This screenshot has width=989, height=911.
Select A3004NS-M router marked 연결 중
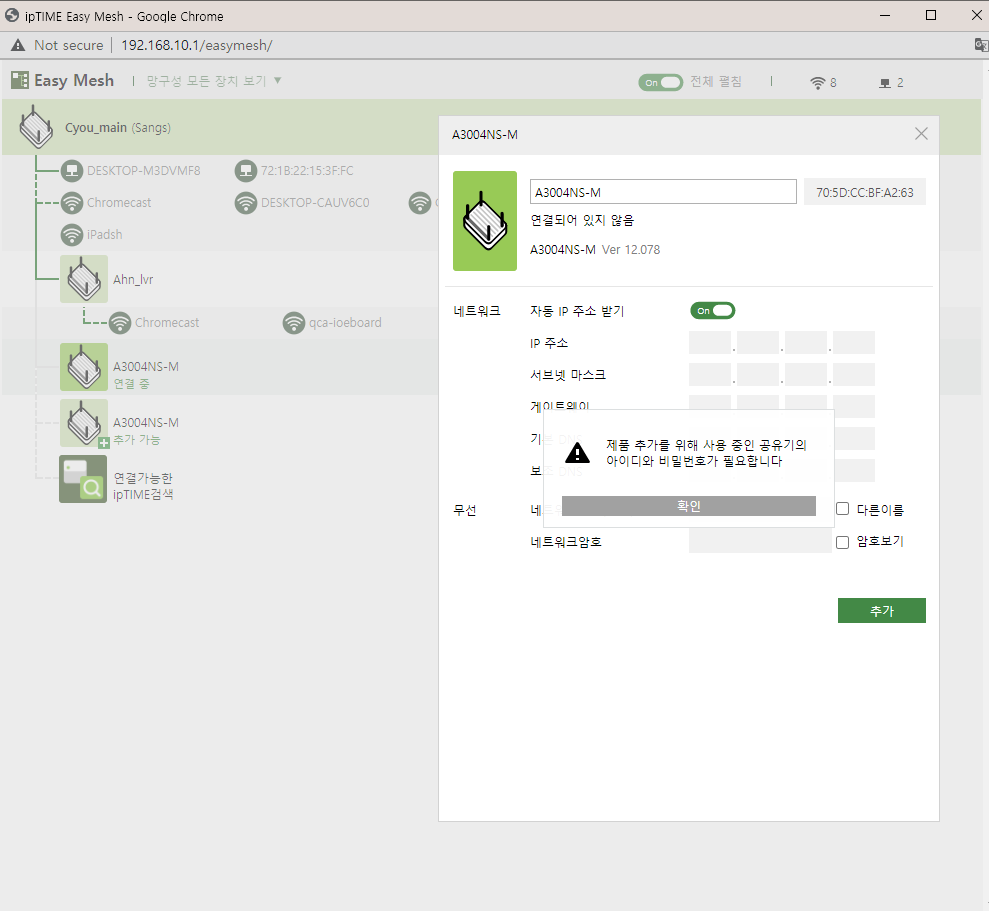click(x=84, y=367)
